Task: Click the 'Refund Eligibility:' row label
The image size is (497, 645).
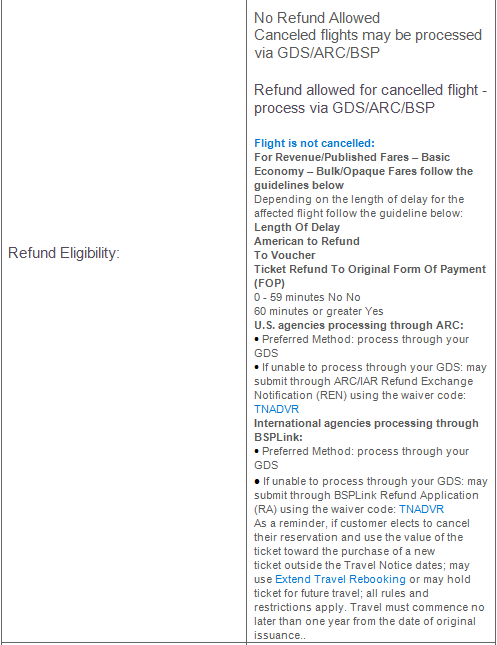Action: pos(64,253)
